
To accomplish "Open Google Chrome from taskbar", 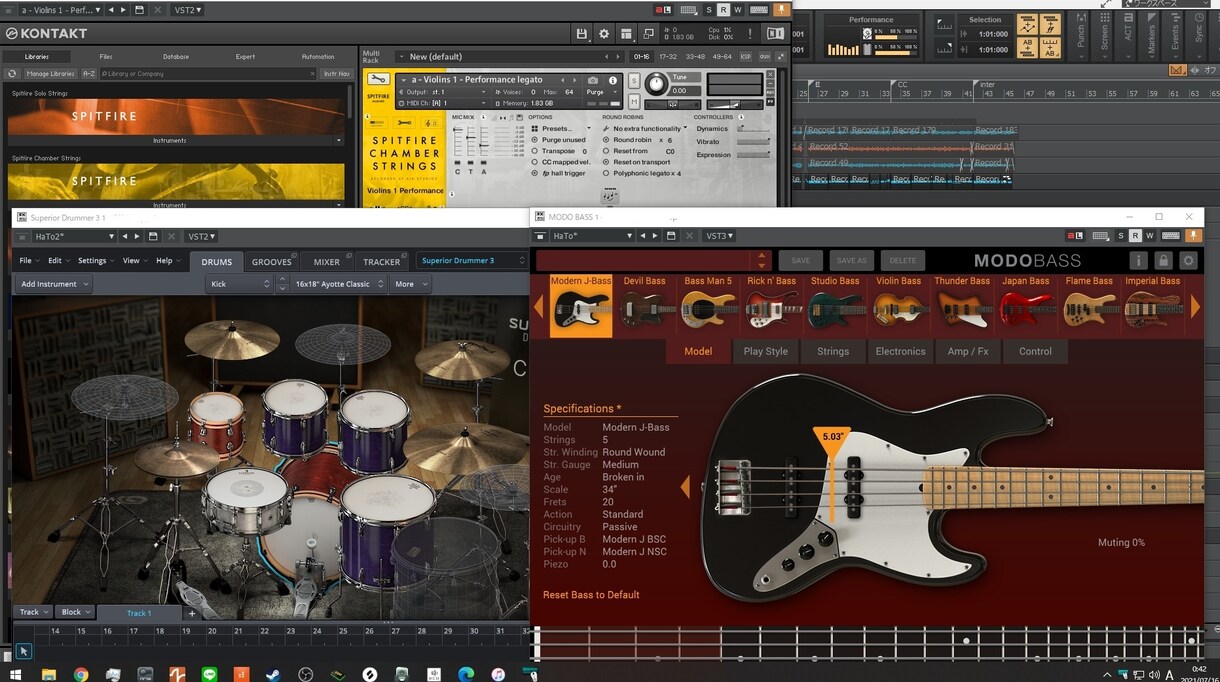I will (x=81, y=674).
